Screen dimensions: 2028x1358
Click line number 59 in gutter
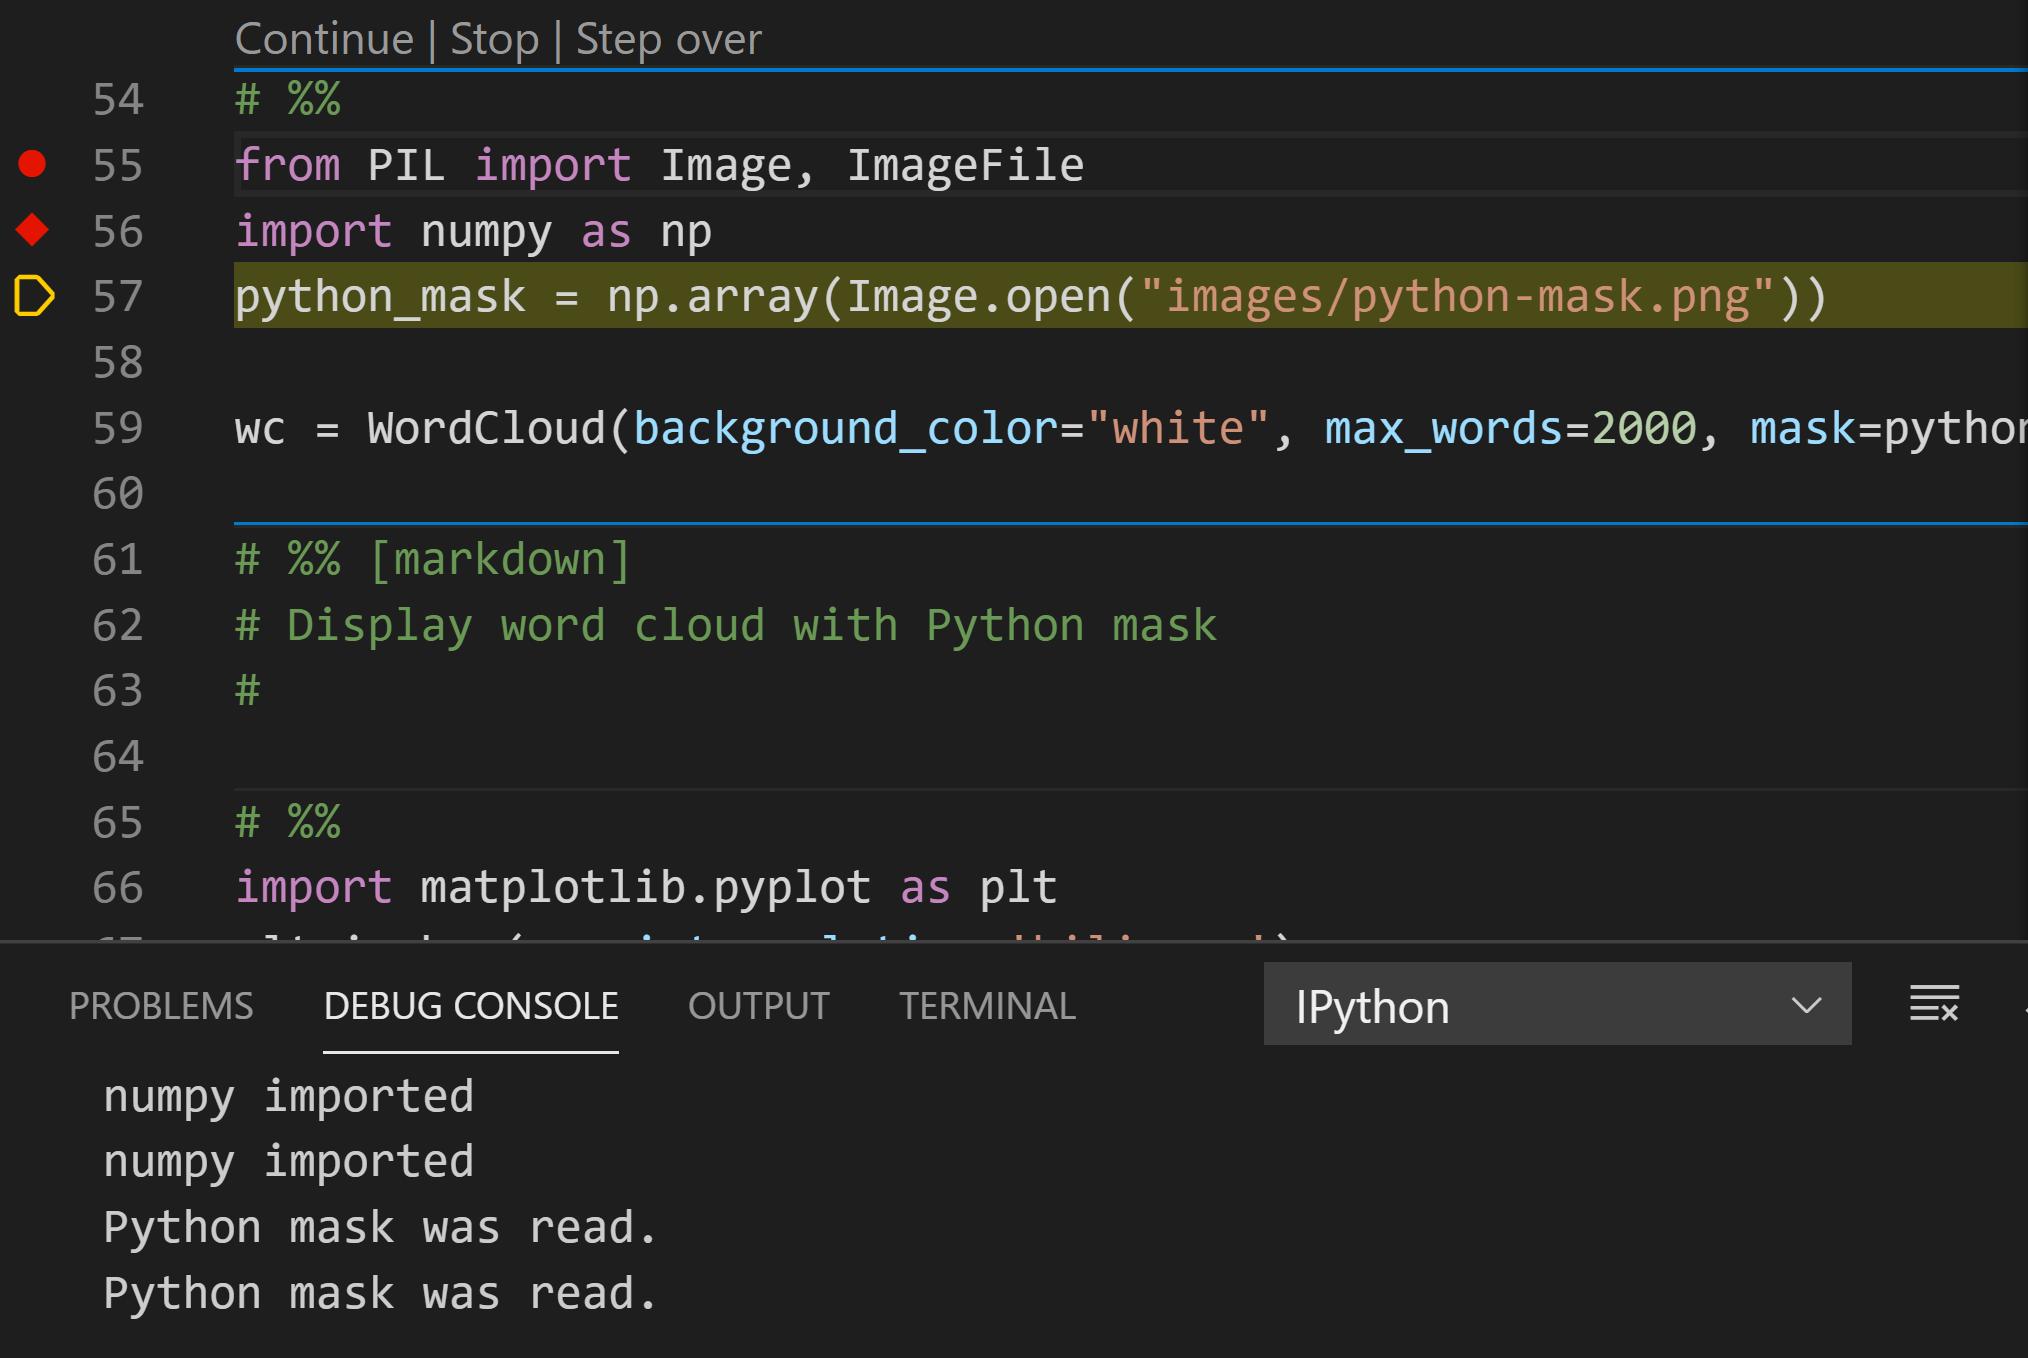118,428
